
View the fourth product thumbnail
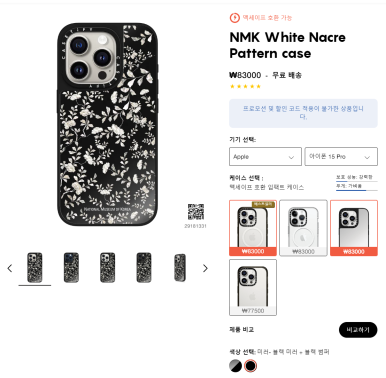(144, 268)
